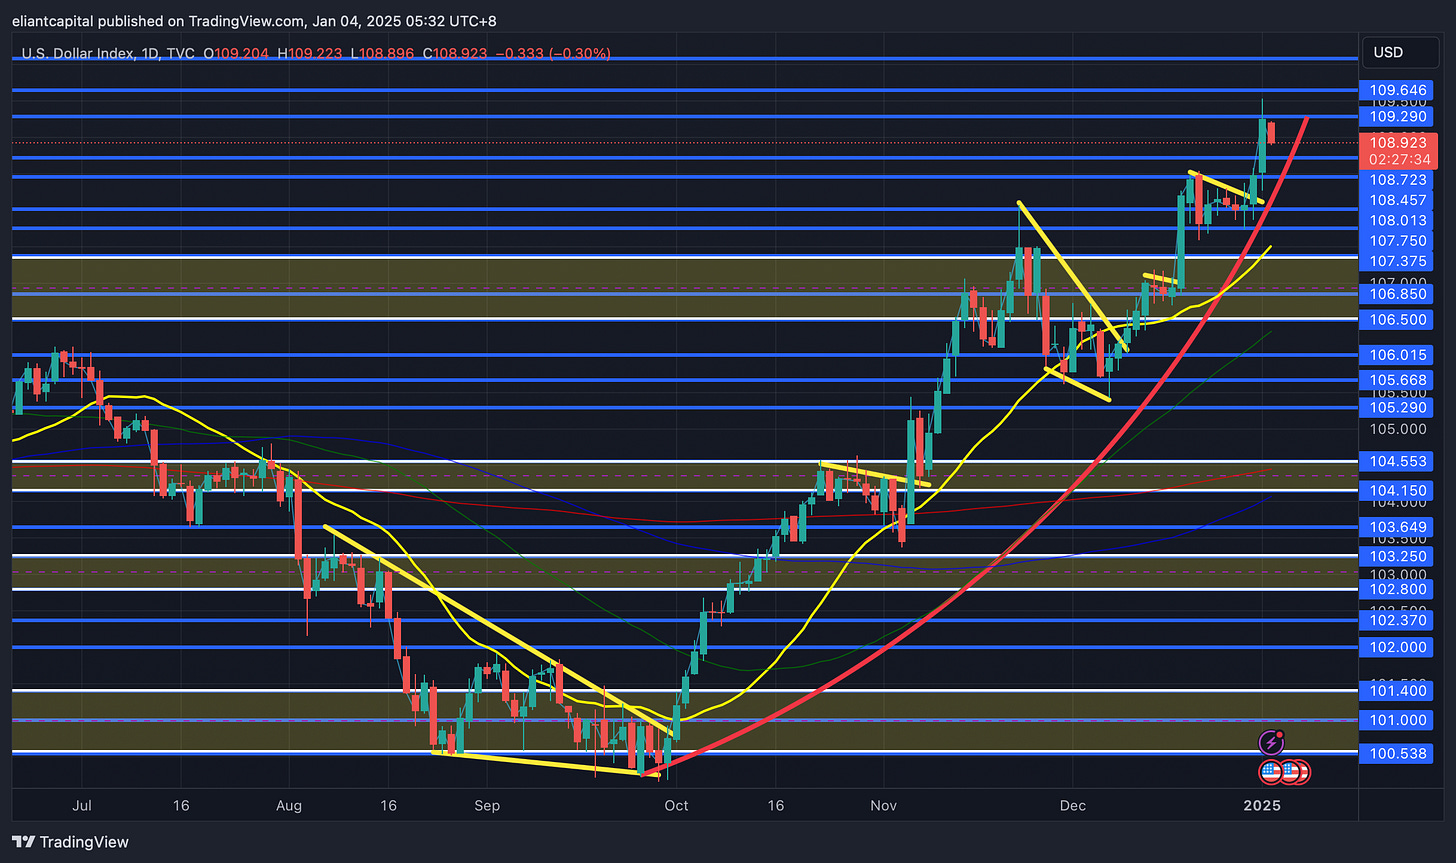This screenshot has width=1456, height=863.
Task: Open the USD currency selector
Action: tap(1398, 52)
